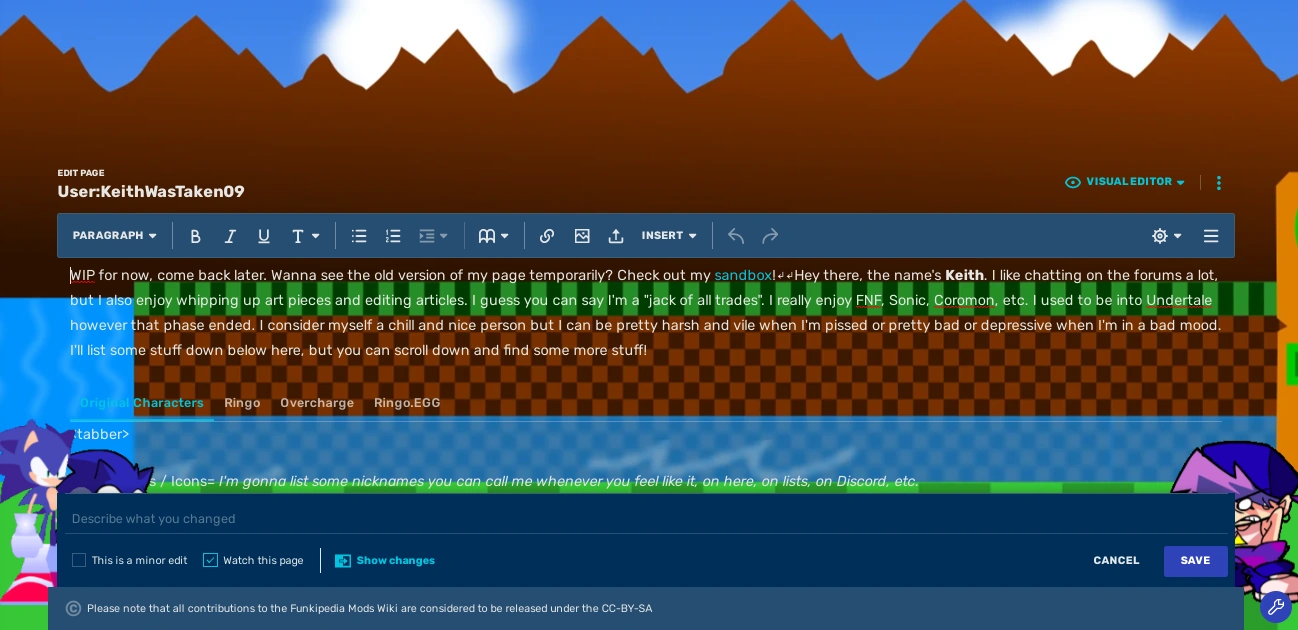Viewport: 1298px width, 630px height.
Task: Enable the minor edit checkbox
Action: [79, 560]
